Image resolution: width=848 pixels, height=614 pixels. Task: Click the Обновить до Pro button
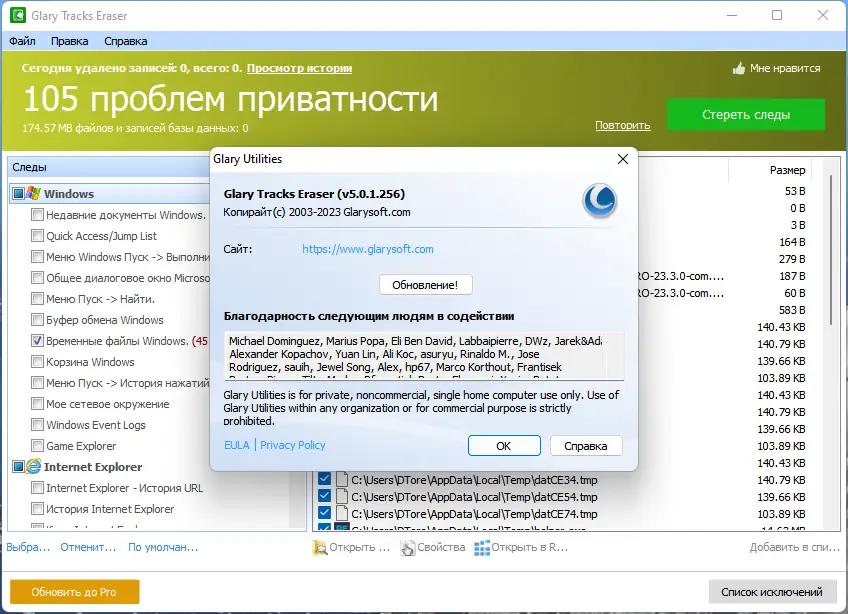tap(74, 592)
